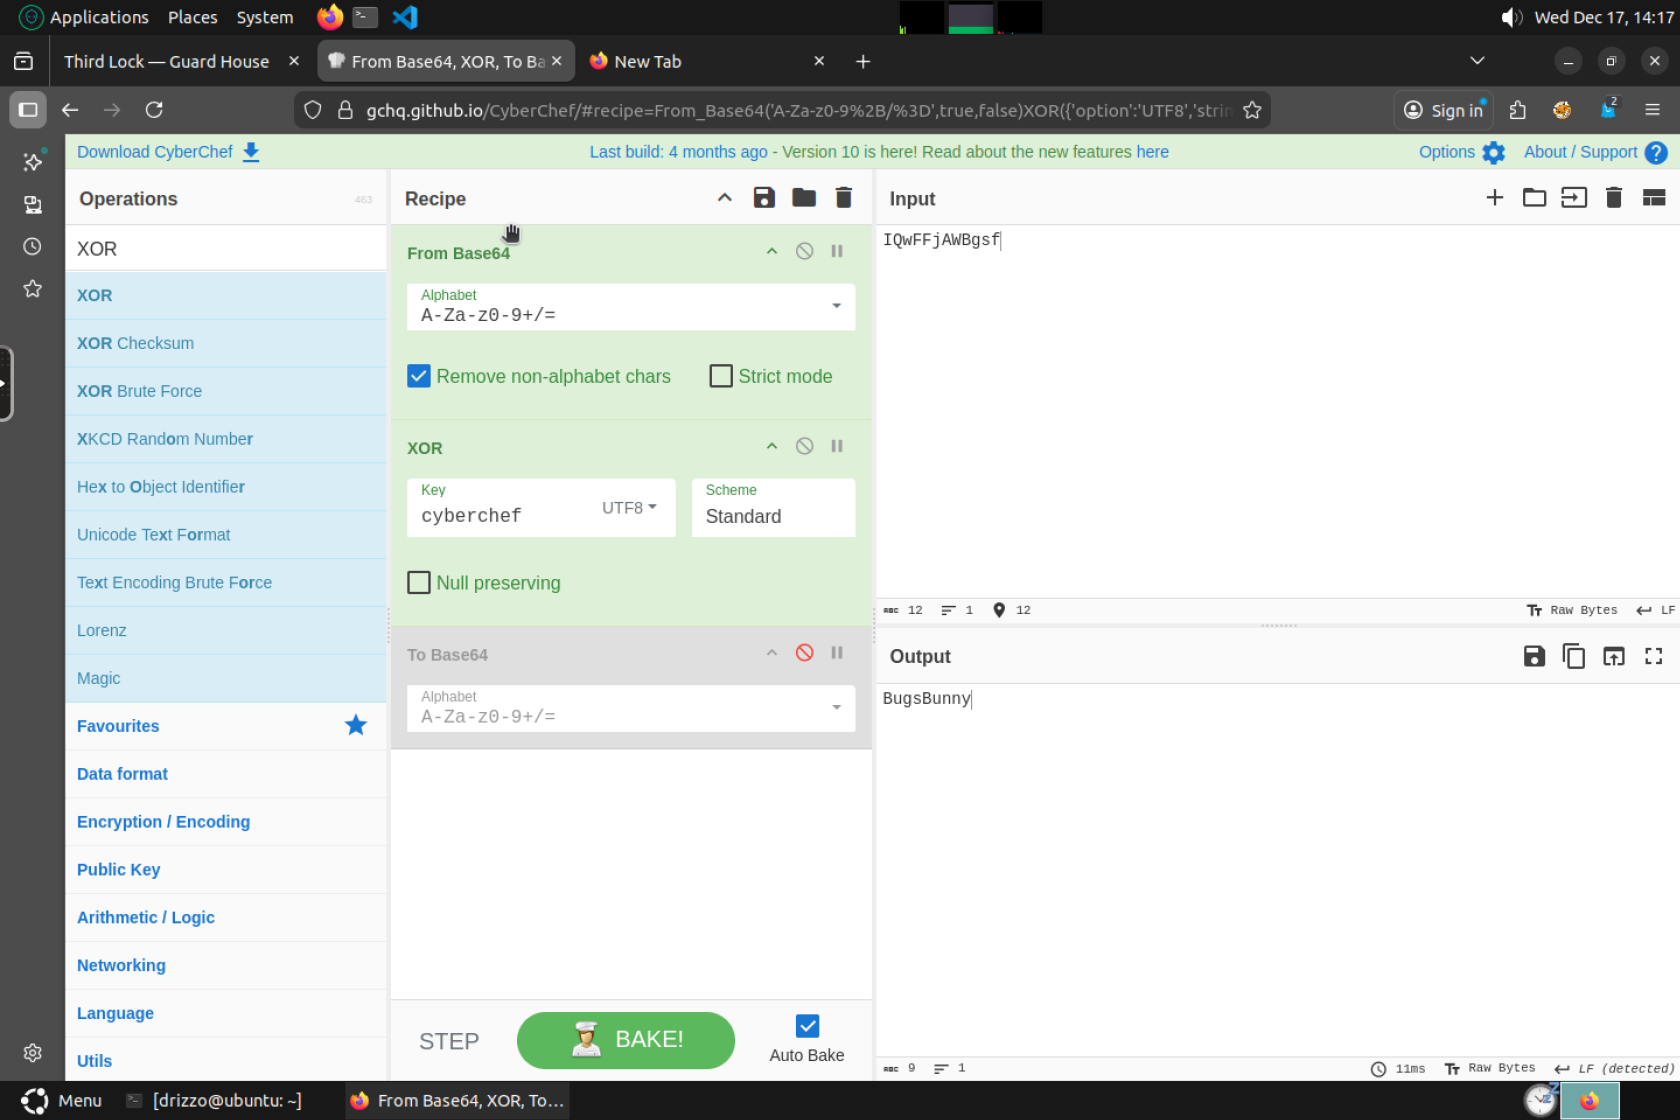This screenshot has height=1120, width=1680.
Task: Bookmark this page with star icon
Action: click(x=1252, y=110)
